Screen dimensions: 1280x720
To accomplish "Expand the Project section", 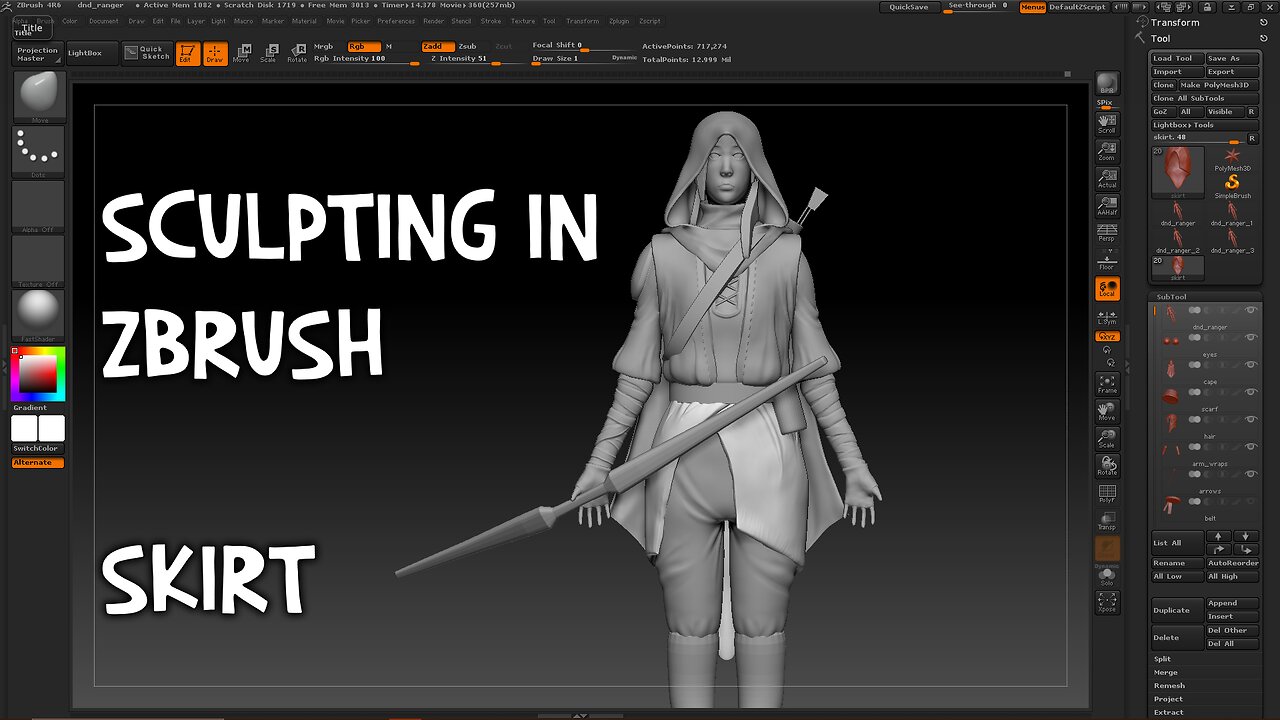I will [1168, 699].
